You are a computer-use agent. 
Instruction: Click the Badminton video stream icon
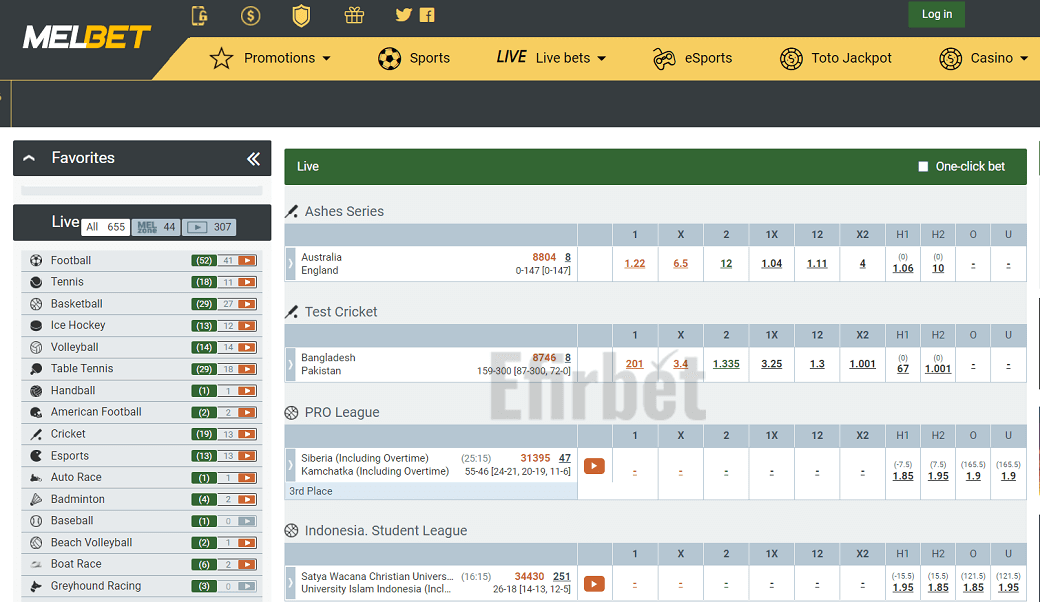(x=247, y=499)
